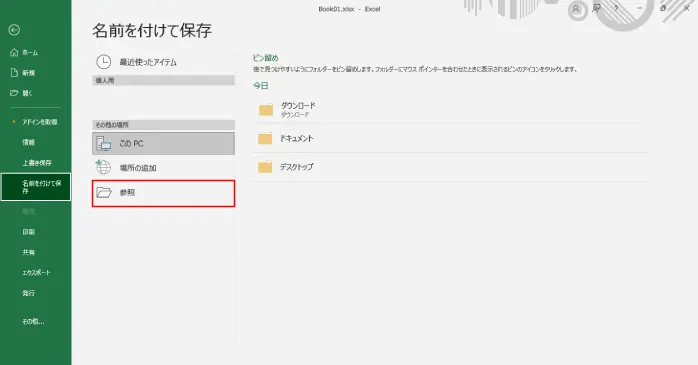Image resolution: width=698 pixels, height=365 pixels.
Task: Open the ダウンロード folder entry
Action: point(450,110)
